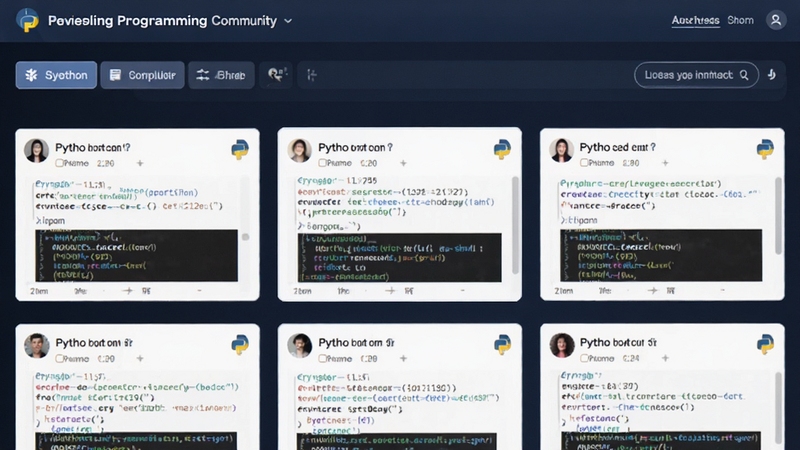Screen dimensions: 800x450
Task: Toggle Pname checkbox on Pytho ced cmt ? card
Action: pyautogui.click(x=584, y=163)
